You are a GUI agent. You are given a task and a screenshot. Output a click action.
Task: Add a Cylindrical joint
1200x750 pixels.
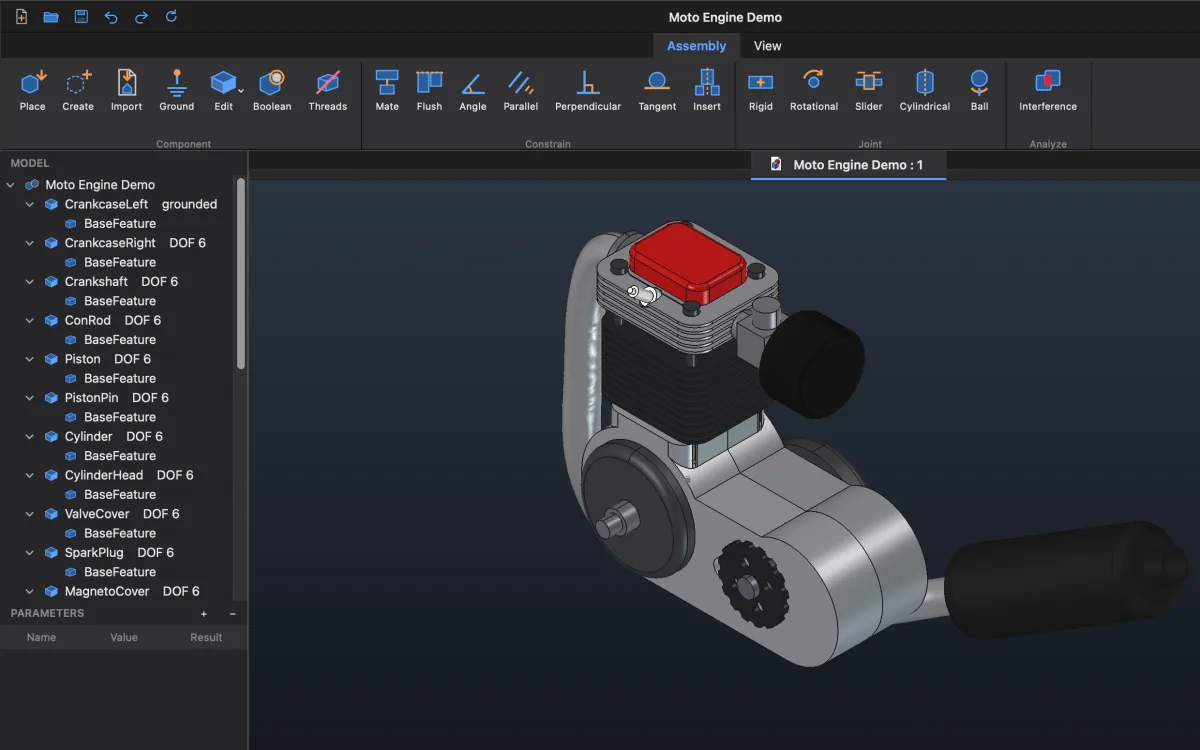[925, 91]
